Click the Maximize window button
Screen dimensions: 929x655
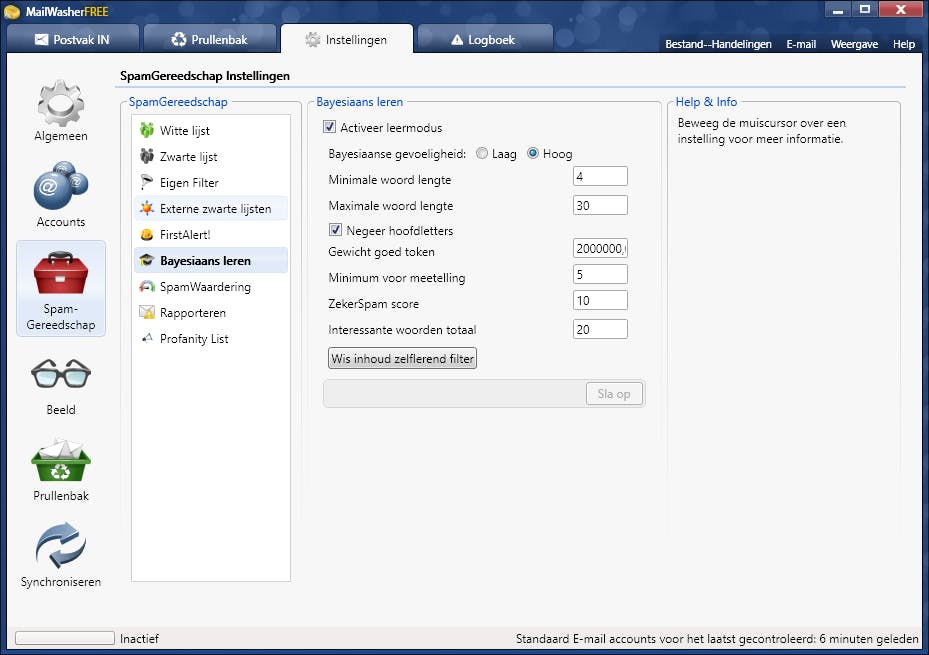865,9
